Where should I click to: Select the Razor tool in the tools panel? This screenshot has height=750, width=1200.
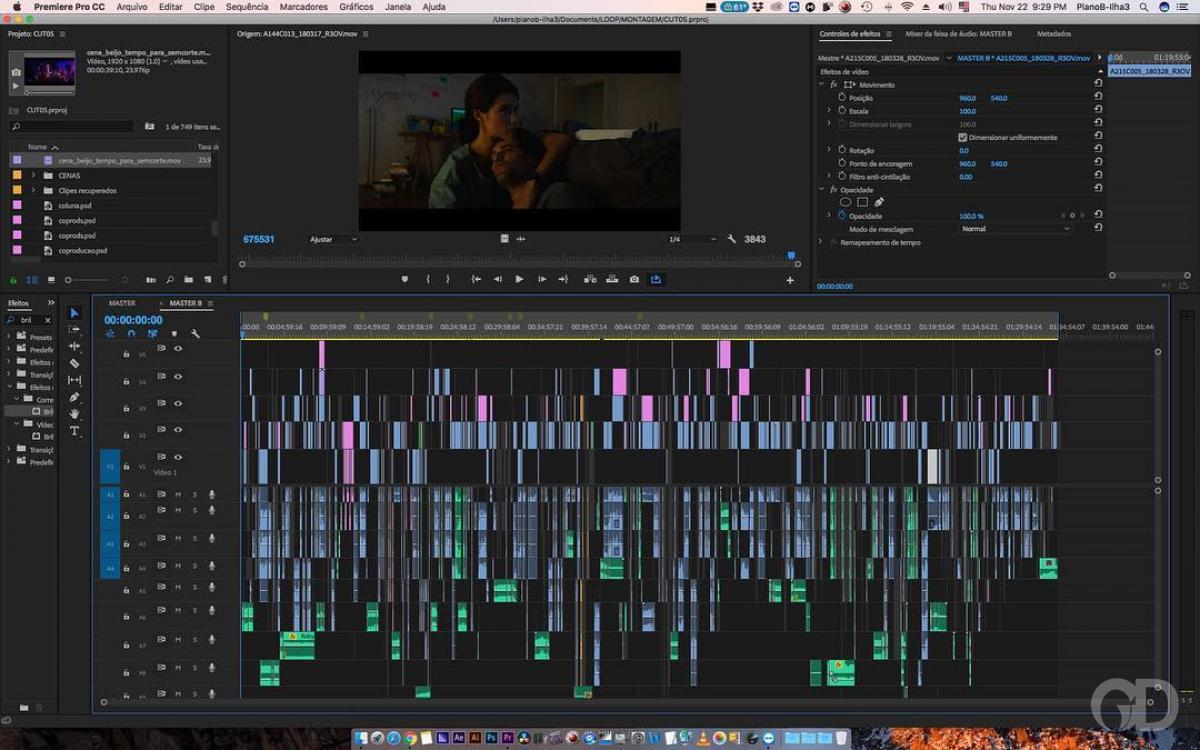74,363
